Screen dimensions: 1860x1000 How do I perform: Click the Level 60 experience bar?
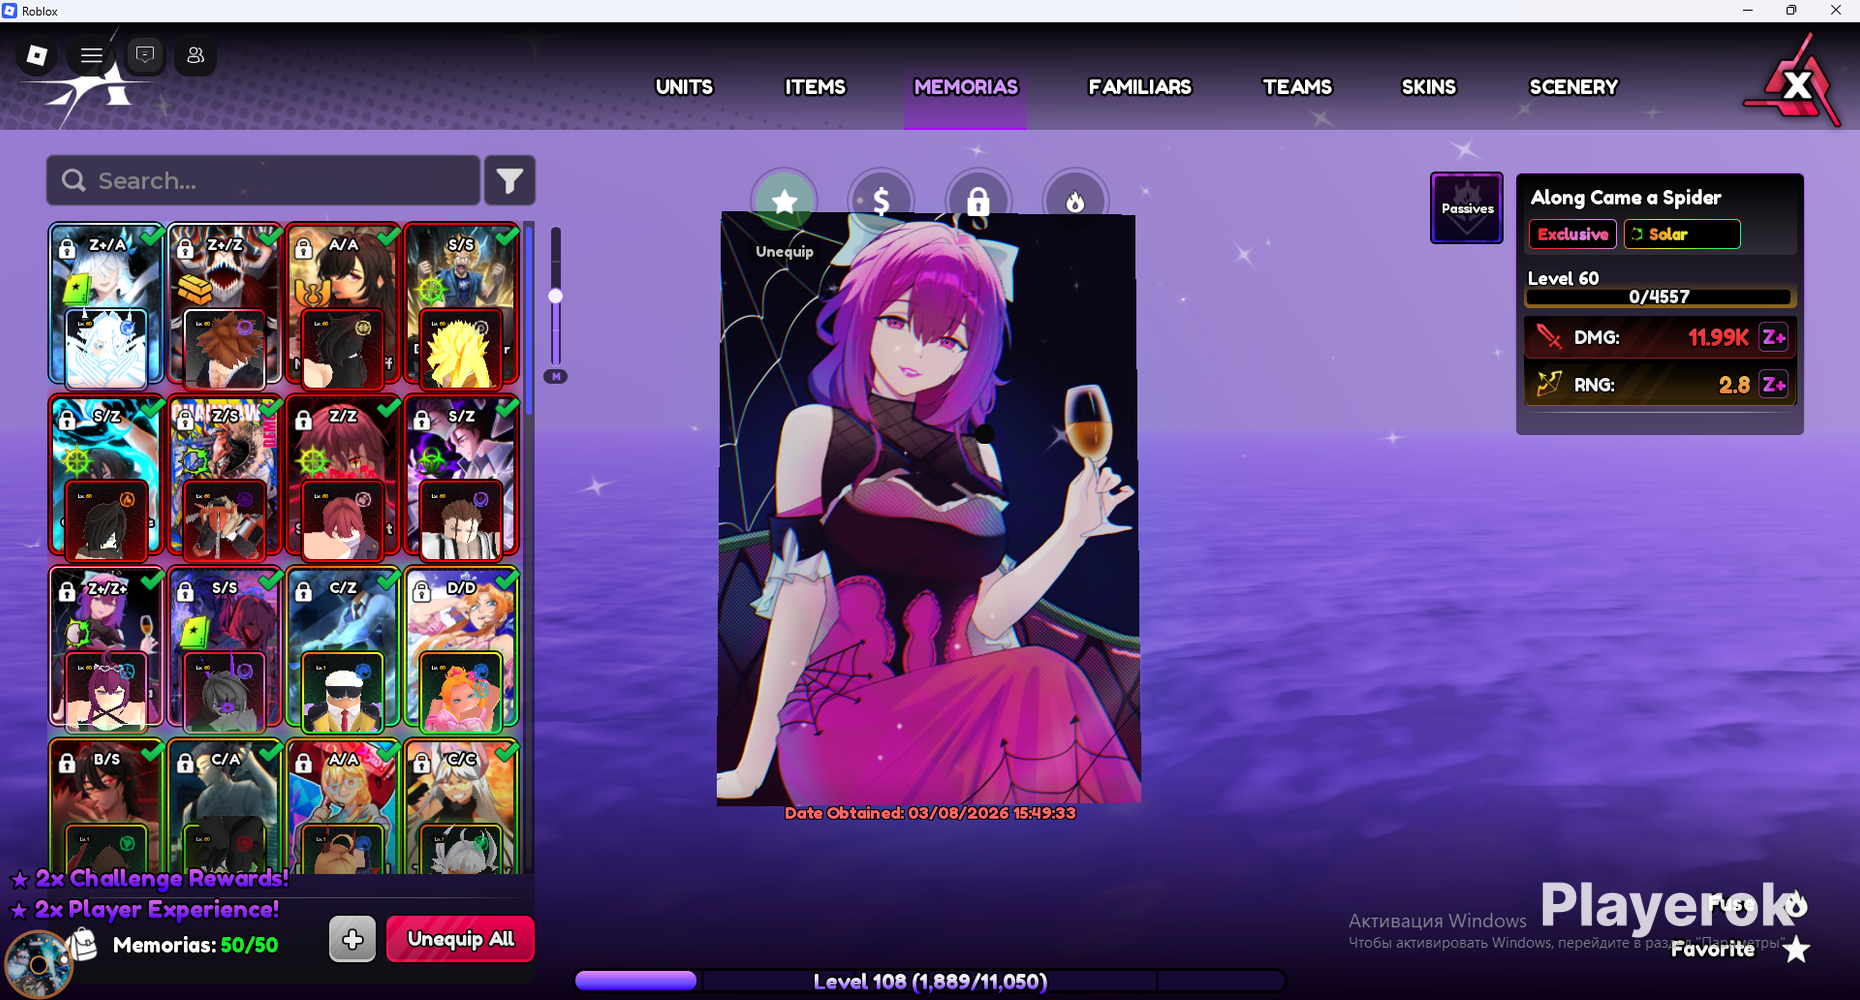(1660, 297)
